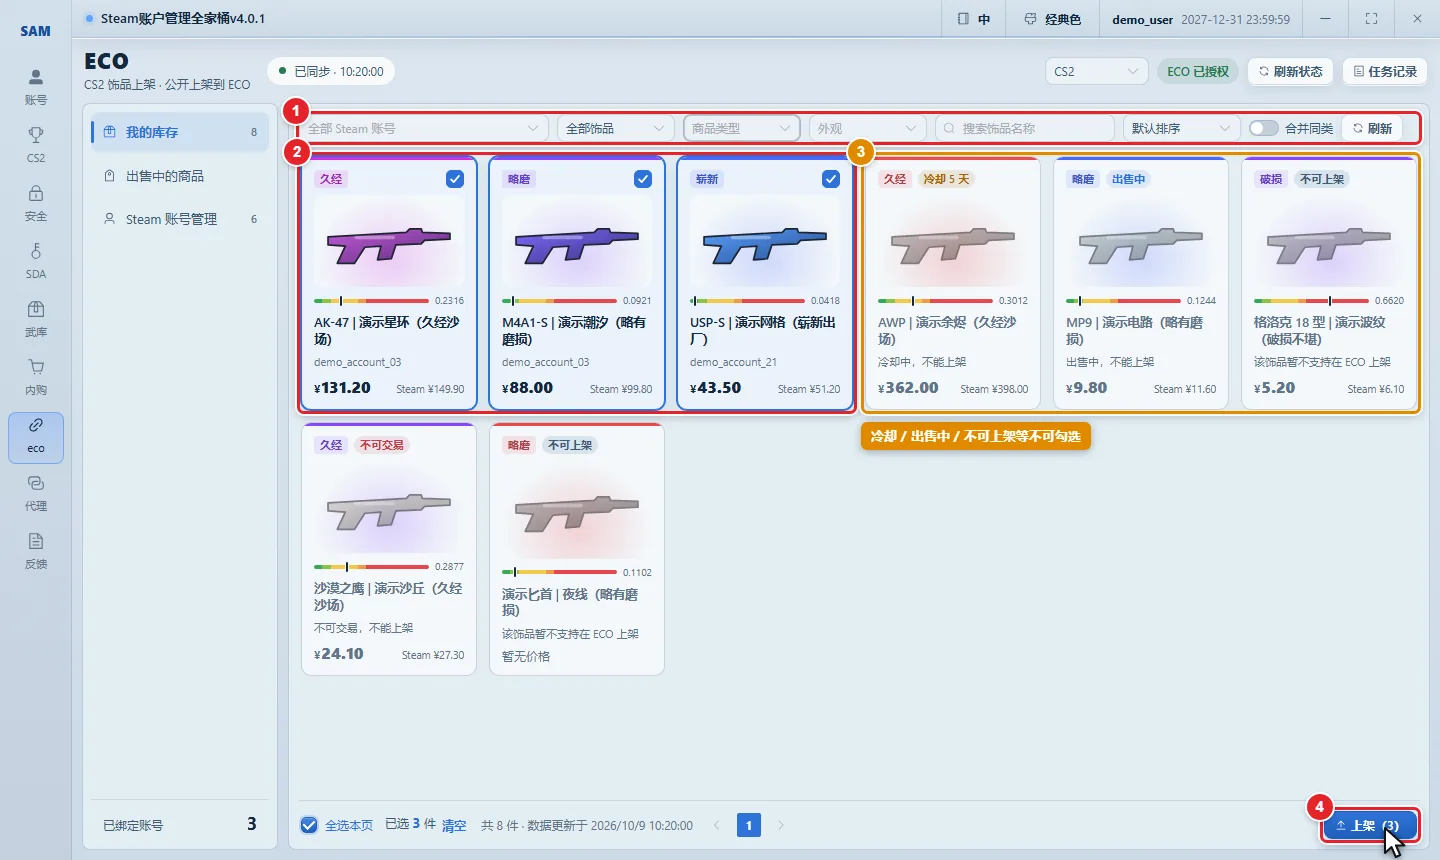Open the 外观 dropdown
Viewport: 1440px width, 860px height.
(867, 128)
